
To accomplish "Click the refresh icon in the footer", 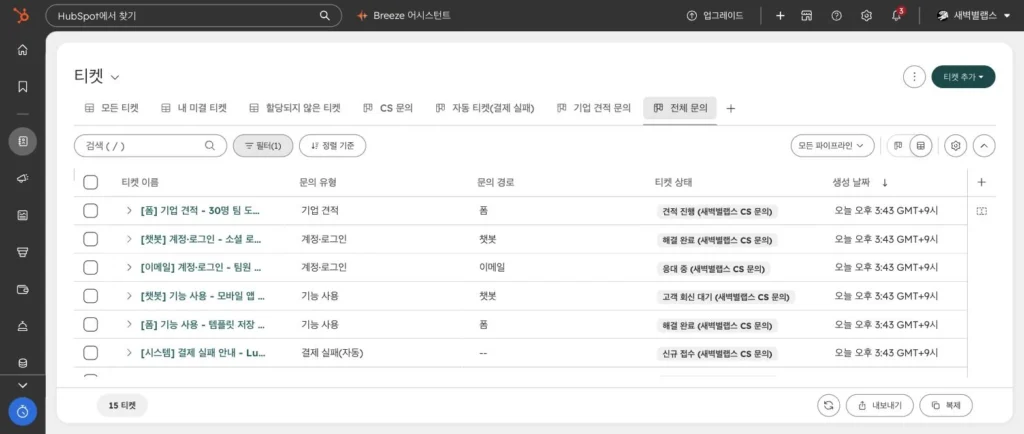I will (828, 405).
